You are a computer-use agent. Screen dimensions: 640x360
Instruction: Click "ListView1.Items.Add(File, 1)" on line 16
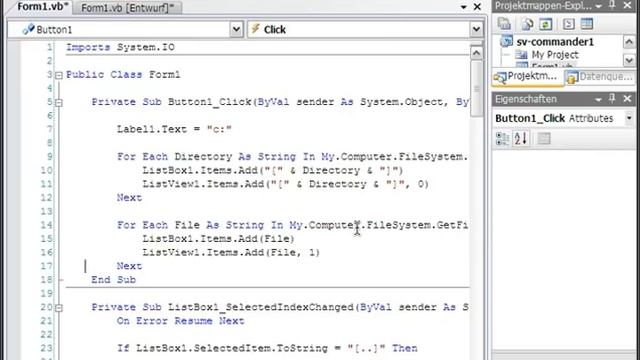[231, 253]
